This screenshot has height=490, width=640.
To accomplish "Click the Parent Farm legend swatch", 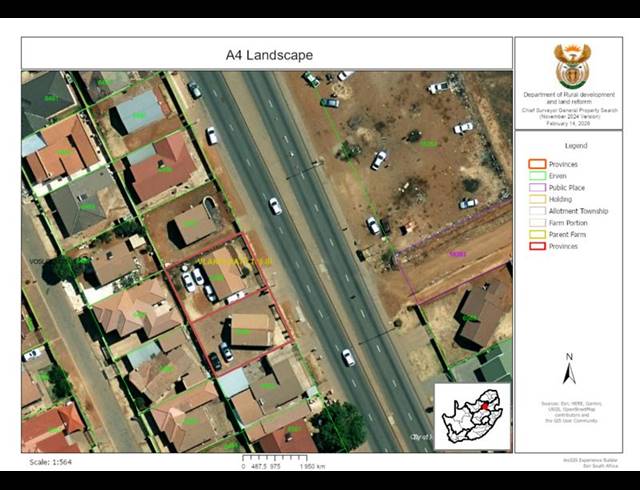I will [537, 235].
